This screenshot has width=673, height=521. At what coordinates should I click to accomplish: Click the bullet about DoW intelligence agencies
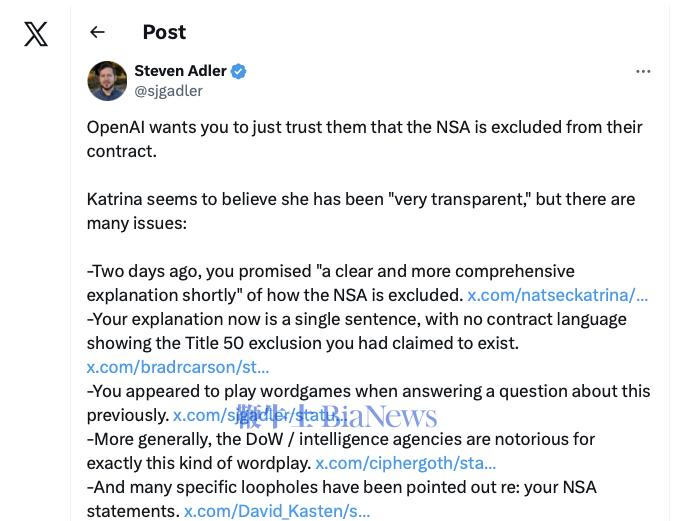pyautogui.click(x=341, y=451)
